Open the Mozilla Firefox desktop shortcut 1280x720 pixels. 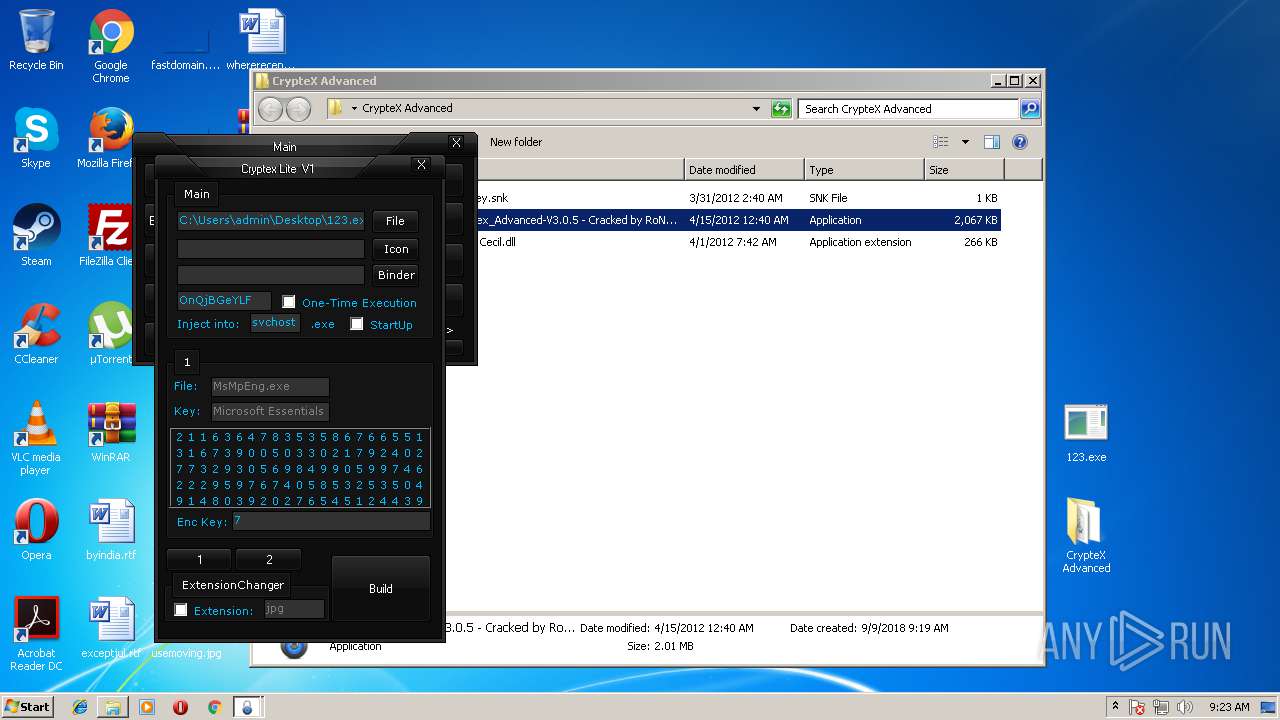click(109, 138)
